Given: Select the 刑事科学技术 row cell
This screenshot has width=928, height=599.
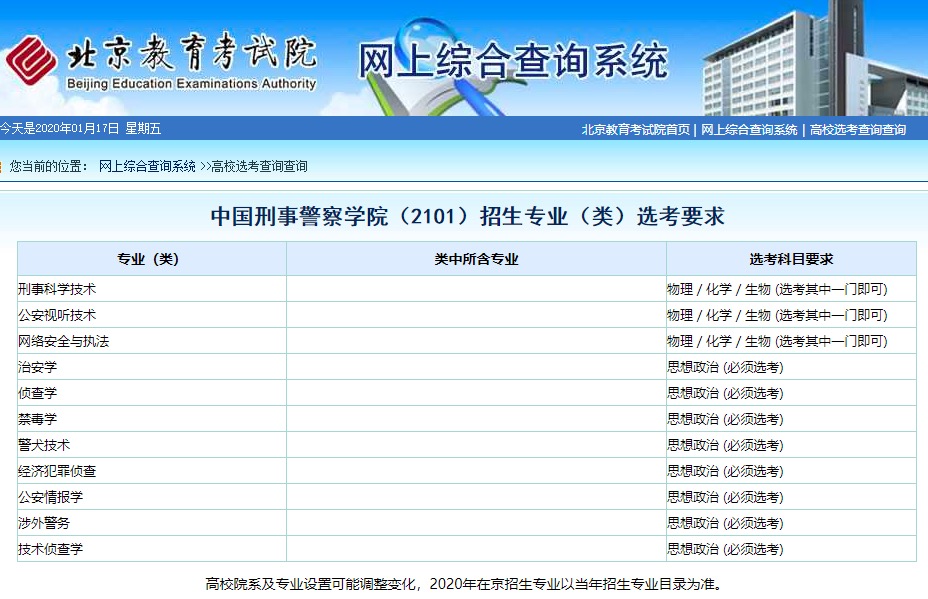Looking at the screenshot, I should (x=152, y=289).
